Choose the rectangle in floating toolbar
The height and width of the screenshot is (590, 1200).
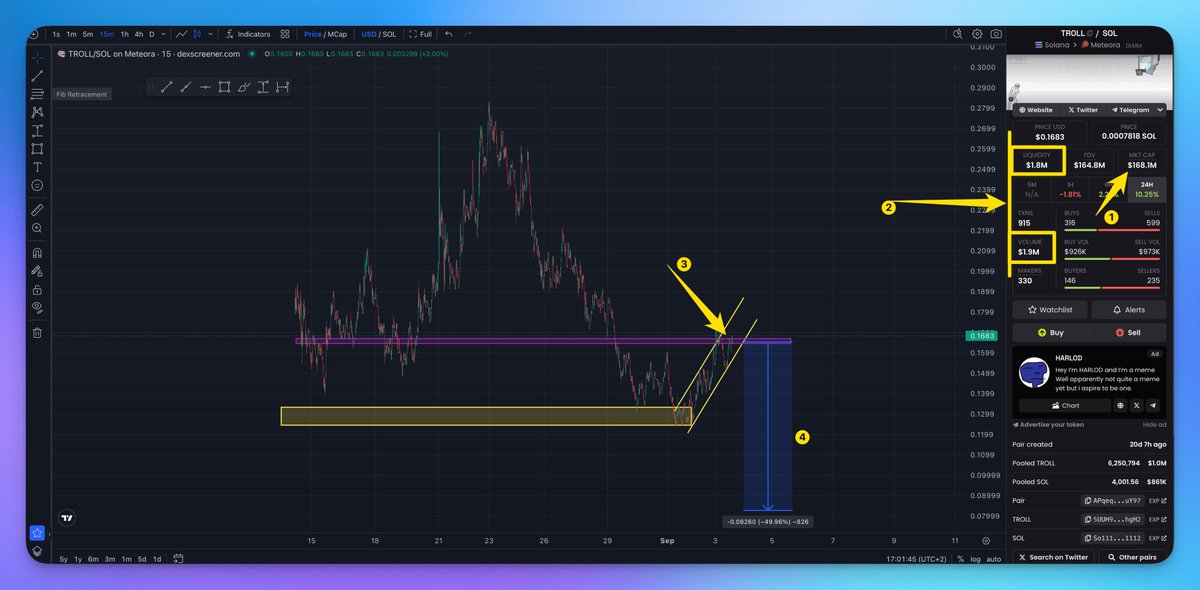click(225, 88)
